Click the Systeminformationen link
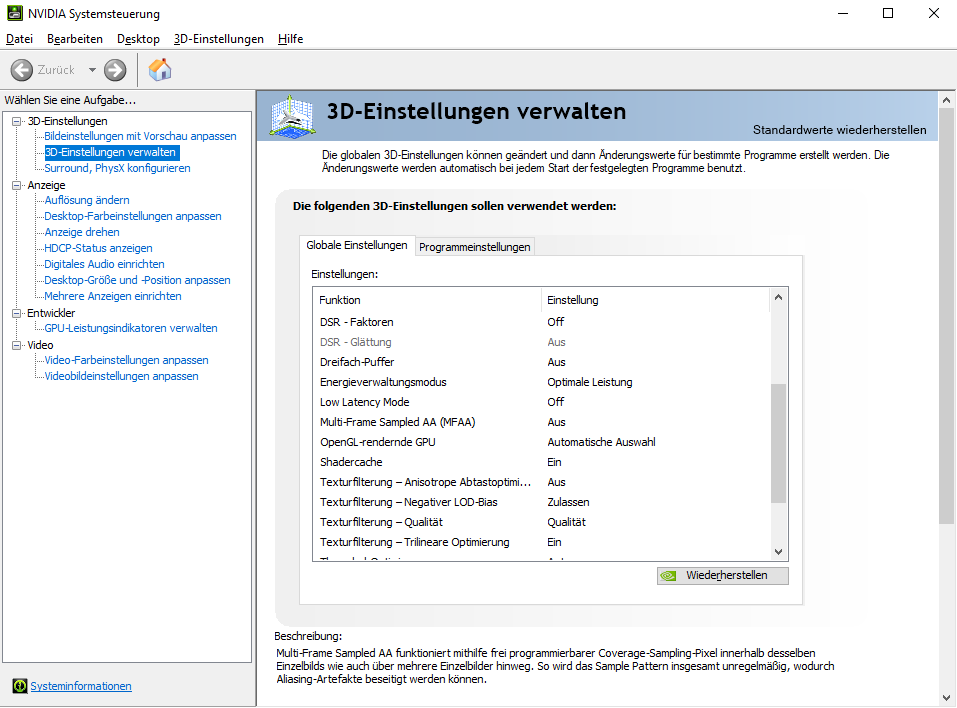957x708 pixels. (81, 686)
